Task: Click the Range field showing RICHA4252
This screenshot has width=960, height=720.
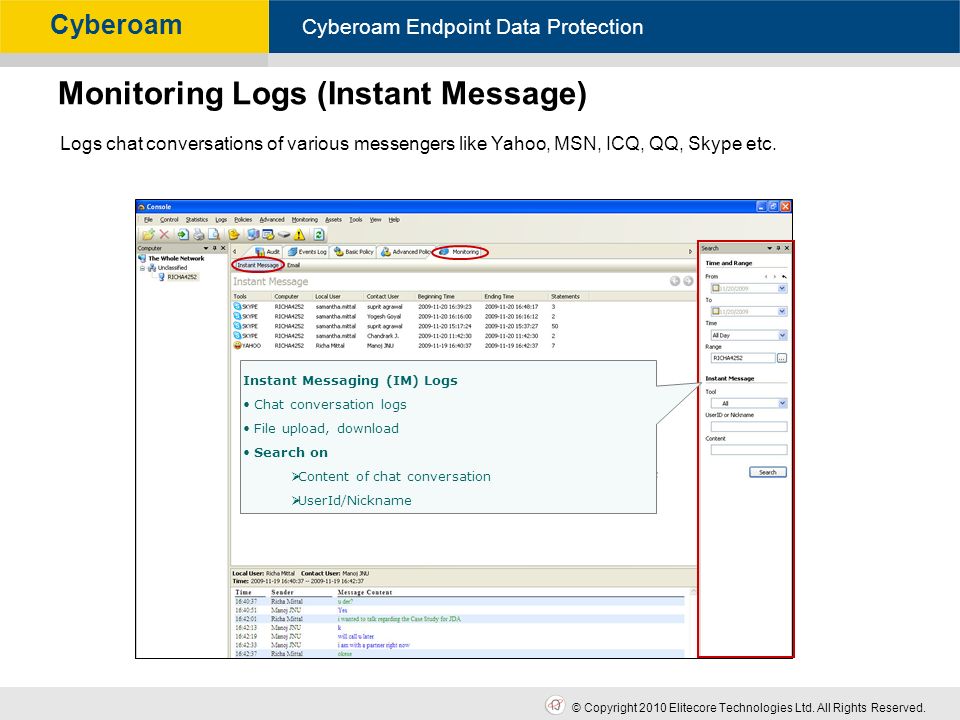Action: click(x=743, y=358)
